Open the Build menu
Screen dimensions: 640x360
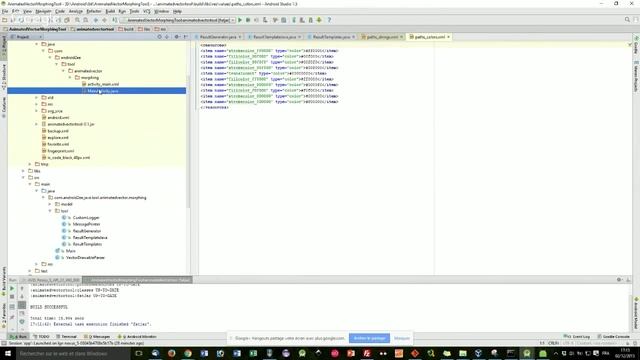click(110, 11)
